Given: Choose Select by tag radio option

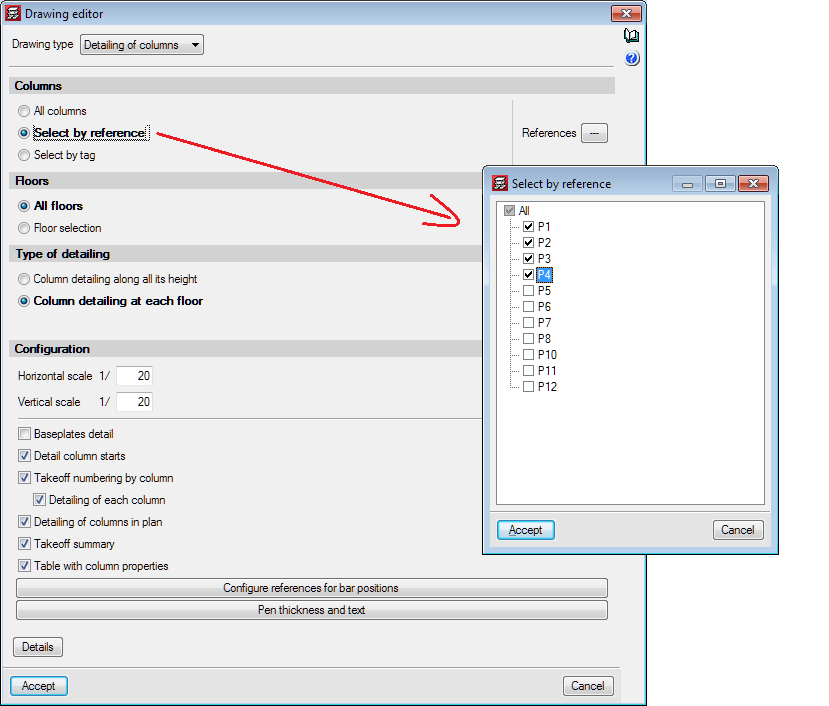Looking at the screenshot, I should 24,155.
